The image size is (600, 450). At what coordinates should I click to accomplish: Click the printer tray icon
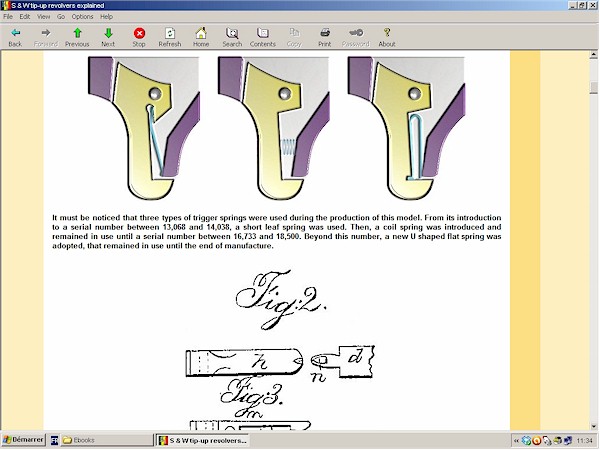point(558,441)
